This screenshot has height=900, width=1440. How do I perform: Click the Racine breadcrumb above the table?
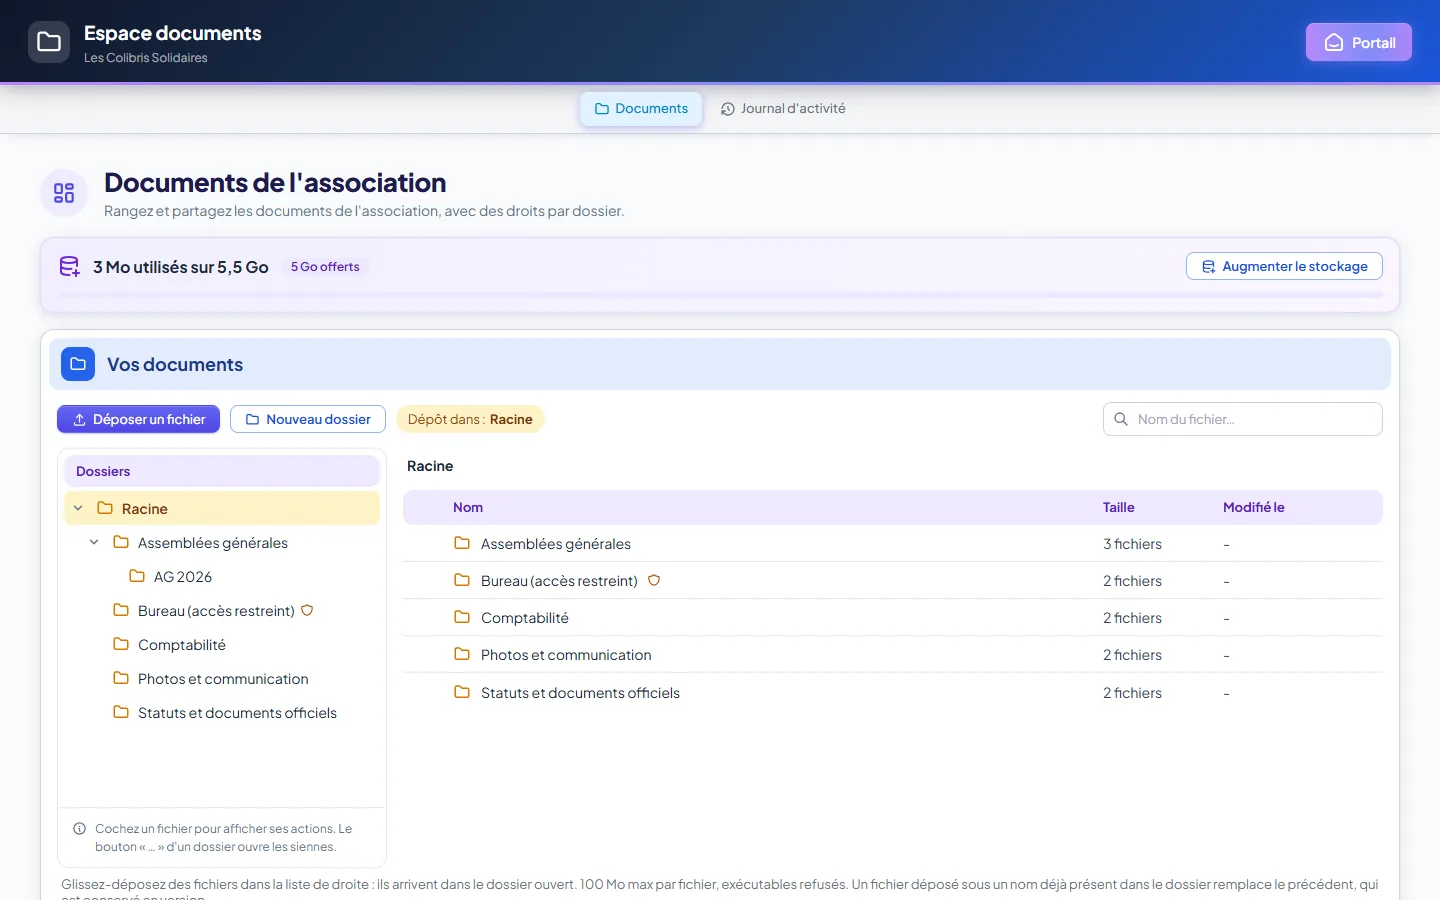coord(430,466)
